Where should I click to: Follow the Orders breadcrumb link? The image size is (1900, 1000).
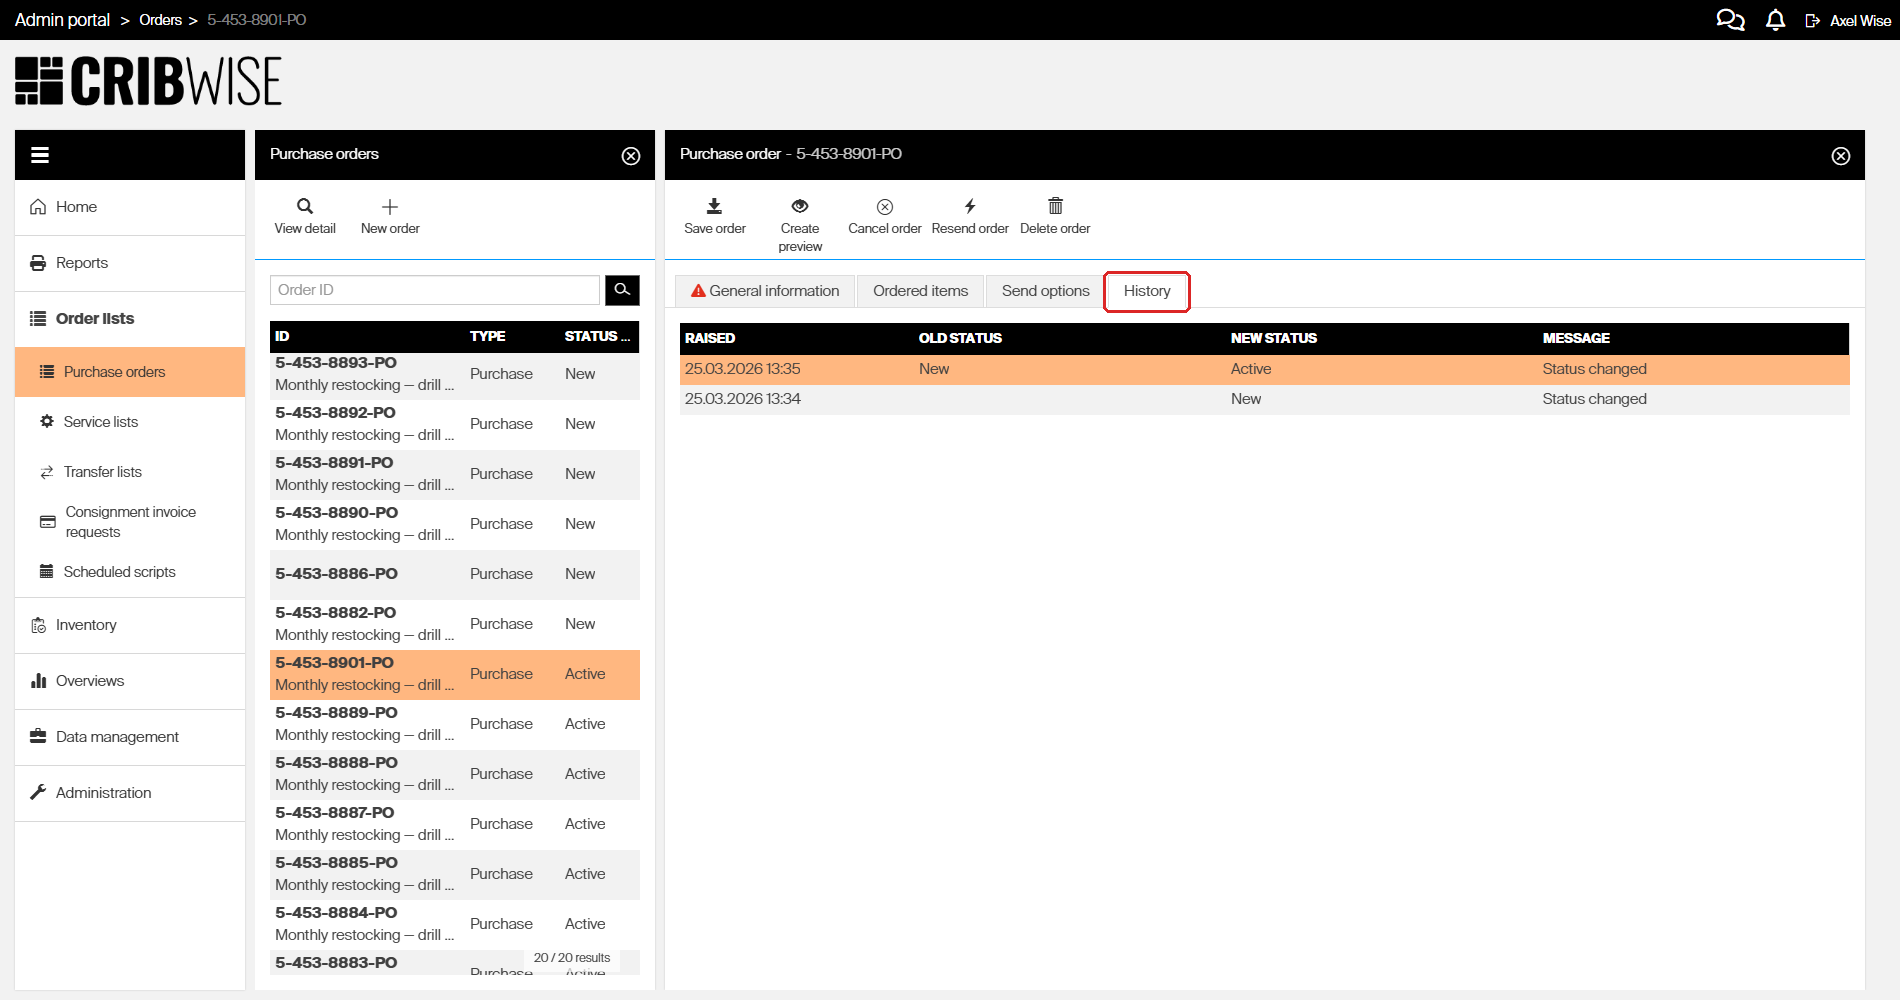[x=160, y=19]
